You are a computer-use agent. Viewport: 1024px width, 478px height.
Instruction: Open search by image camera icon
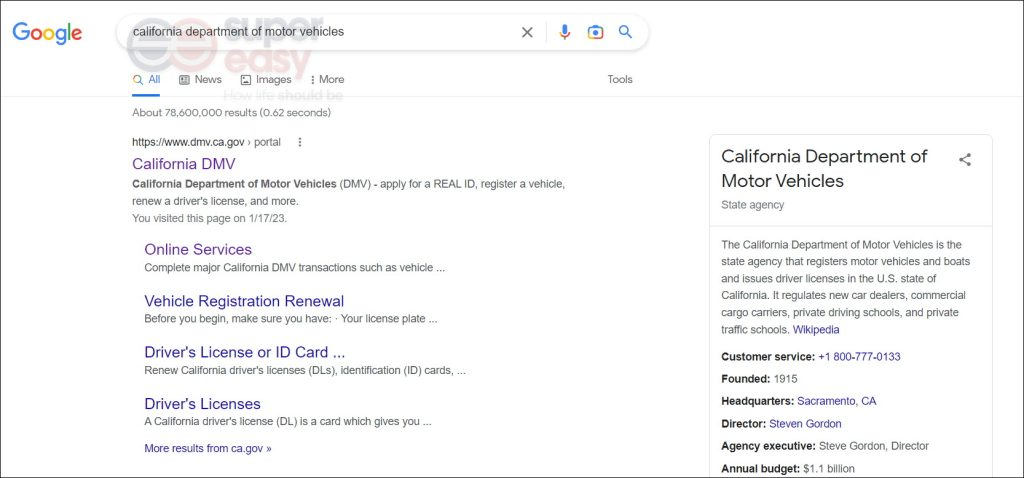tap(595, 32)
